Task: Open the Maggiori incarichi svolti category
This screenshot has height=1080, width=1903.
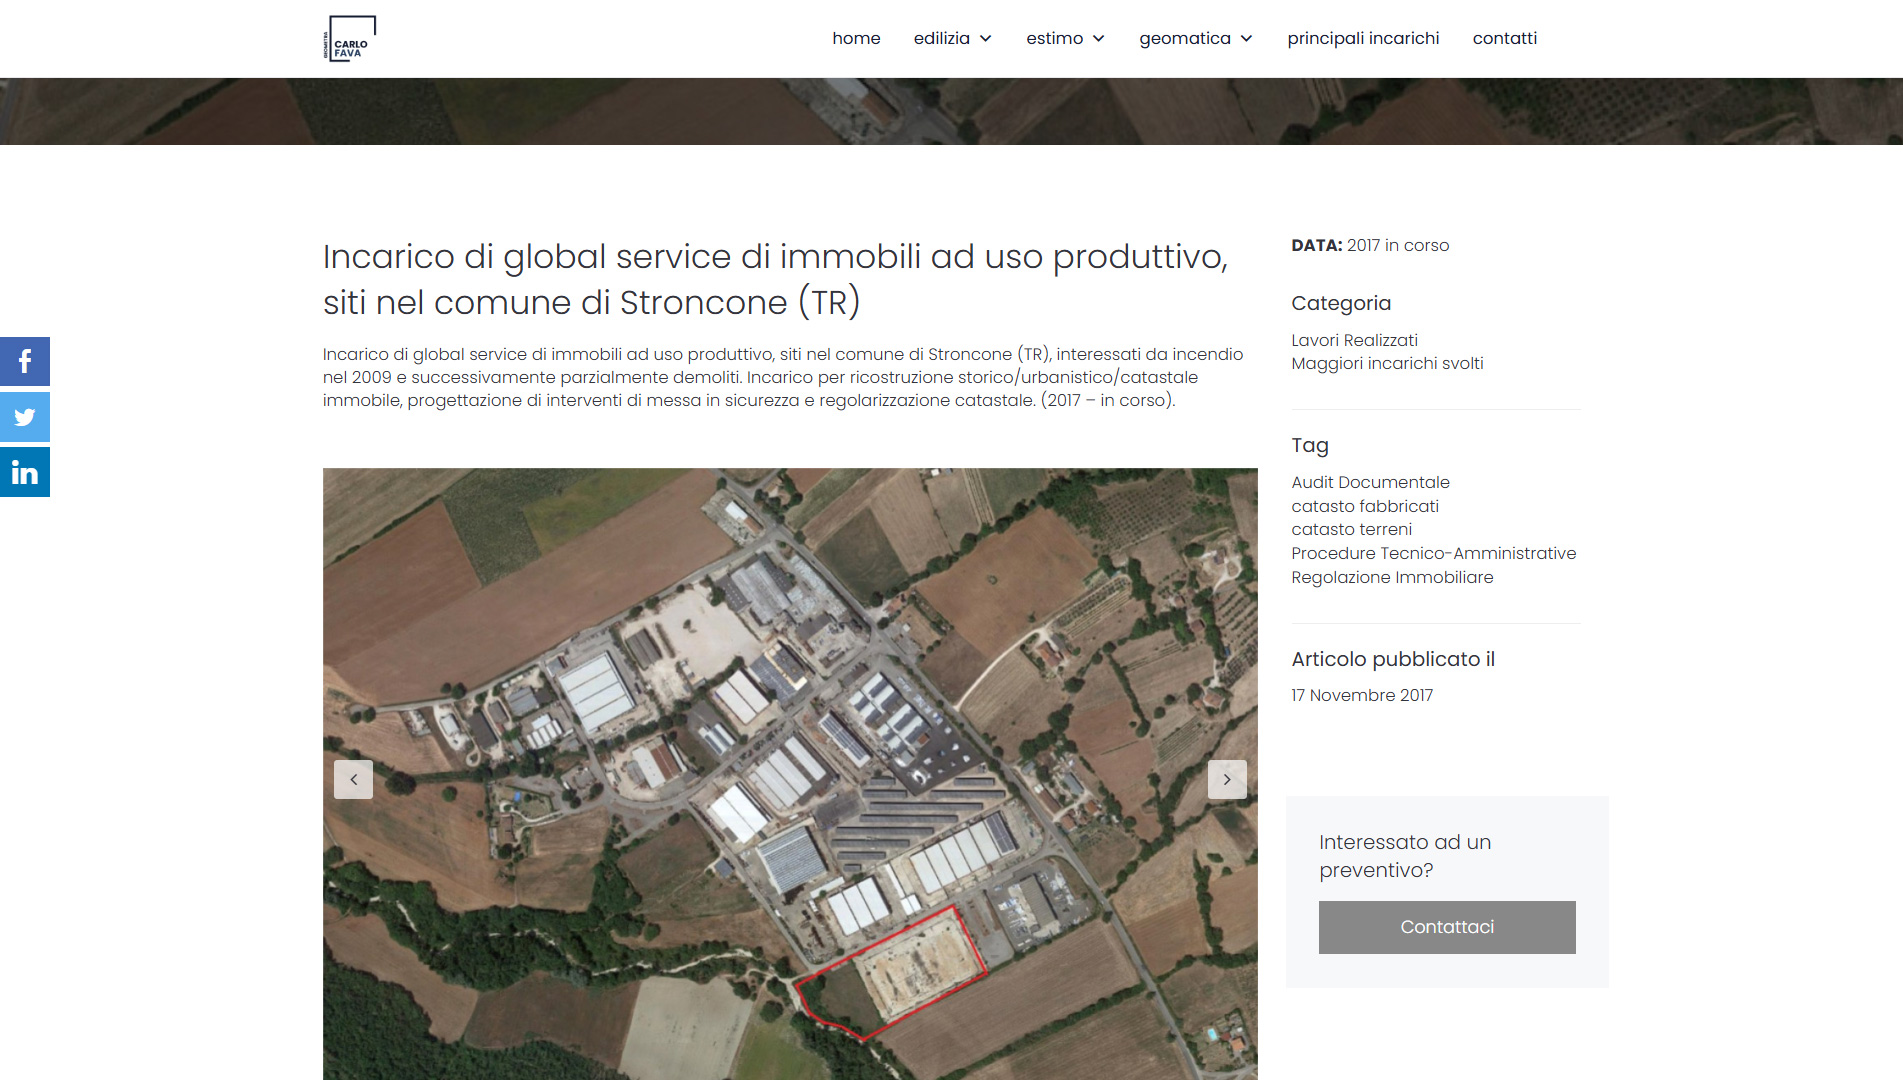Action: click(x=1387, y=363)
